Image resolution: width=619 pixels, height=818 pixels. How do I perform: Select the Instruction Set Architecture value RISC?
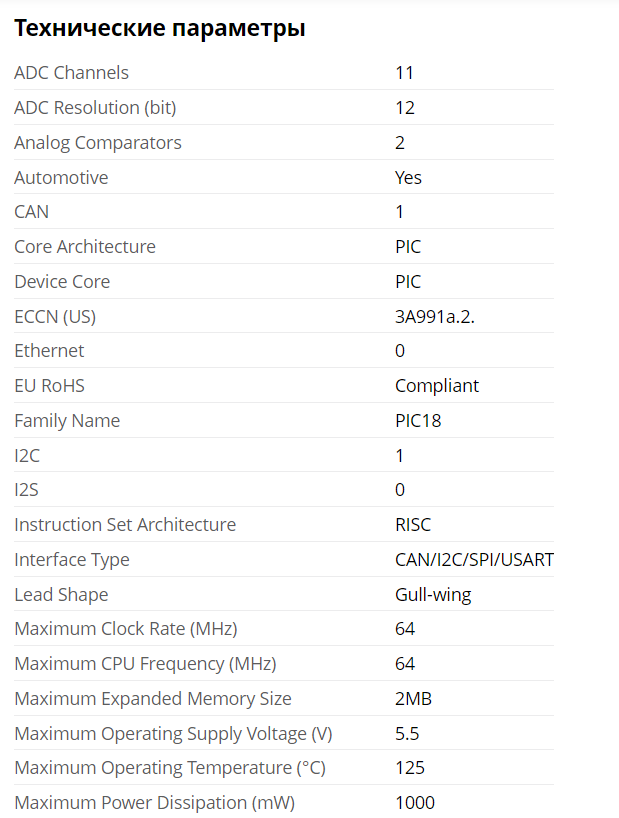(x=413, y=524)
